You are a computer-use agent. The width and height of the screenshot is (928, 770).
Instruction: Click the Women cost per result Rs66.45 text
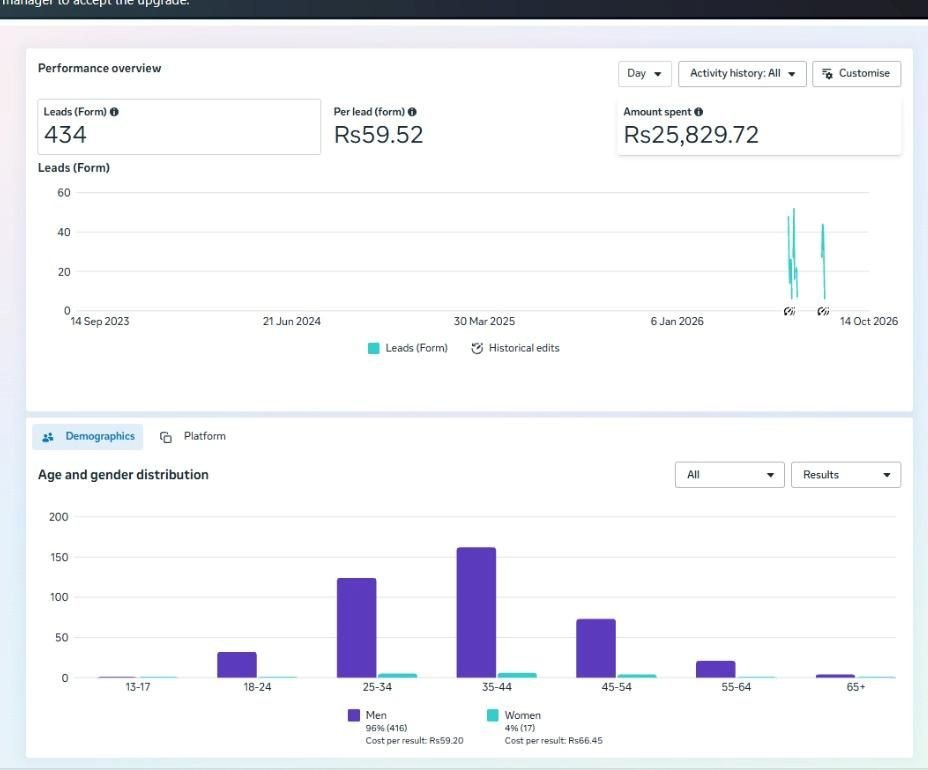click(553, 740)
